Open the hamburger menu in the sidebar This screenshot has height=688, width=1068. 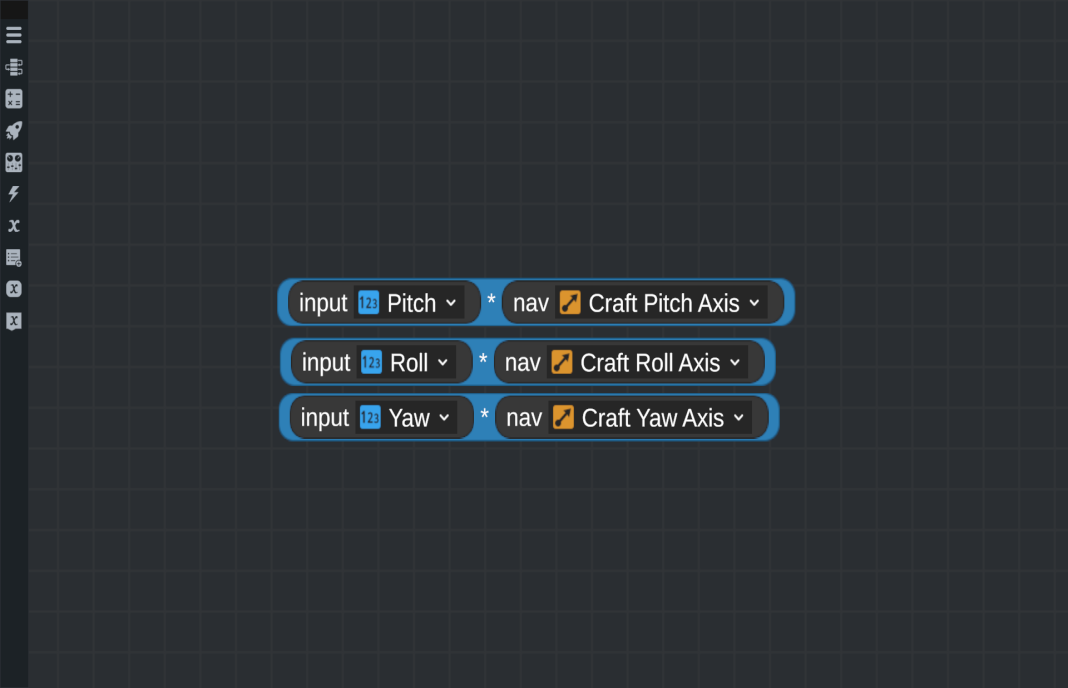coord(14,35)
